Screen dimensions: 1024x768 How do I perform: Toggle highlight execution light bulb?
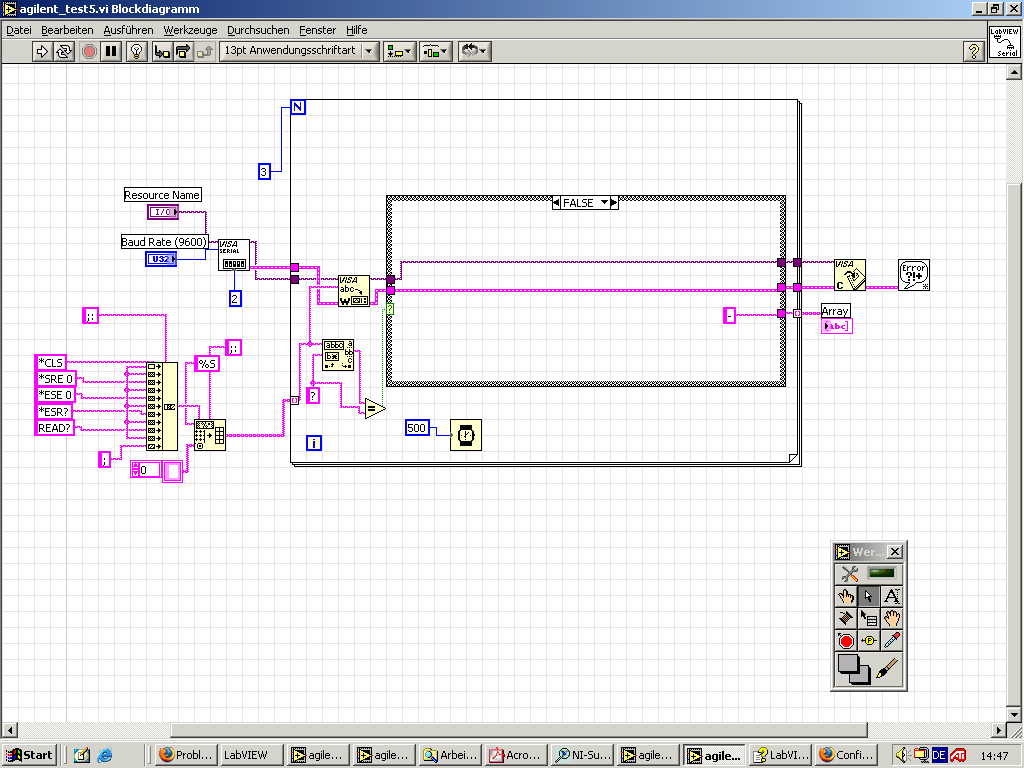click(137, 51)
